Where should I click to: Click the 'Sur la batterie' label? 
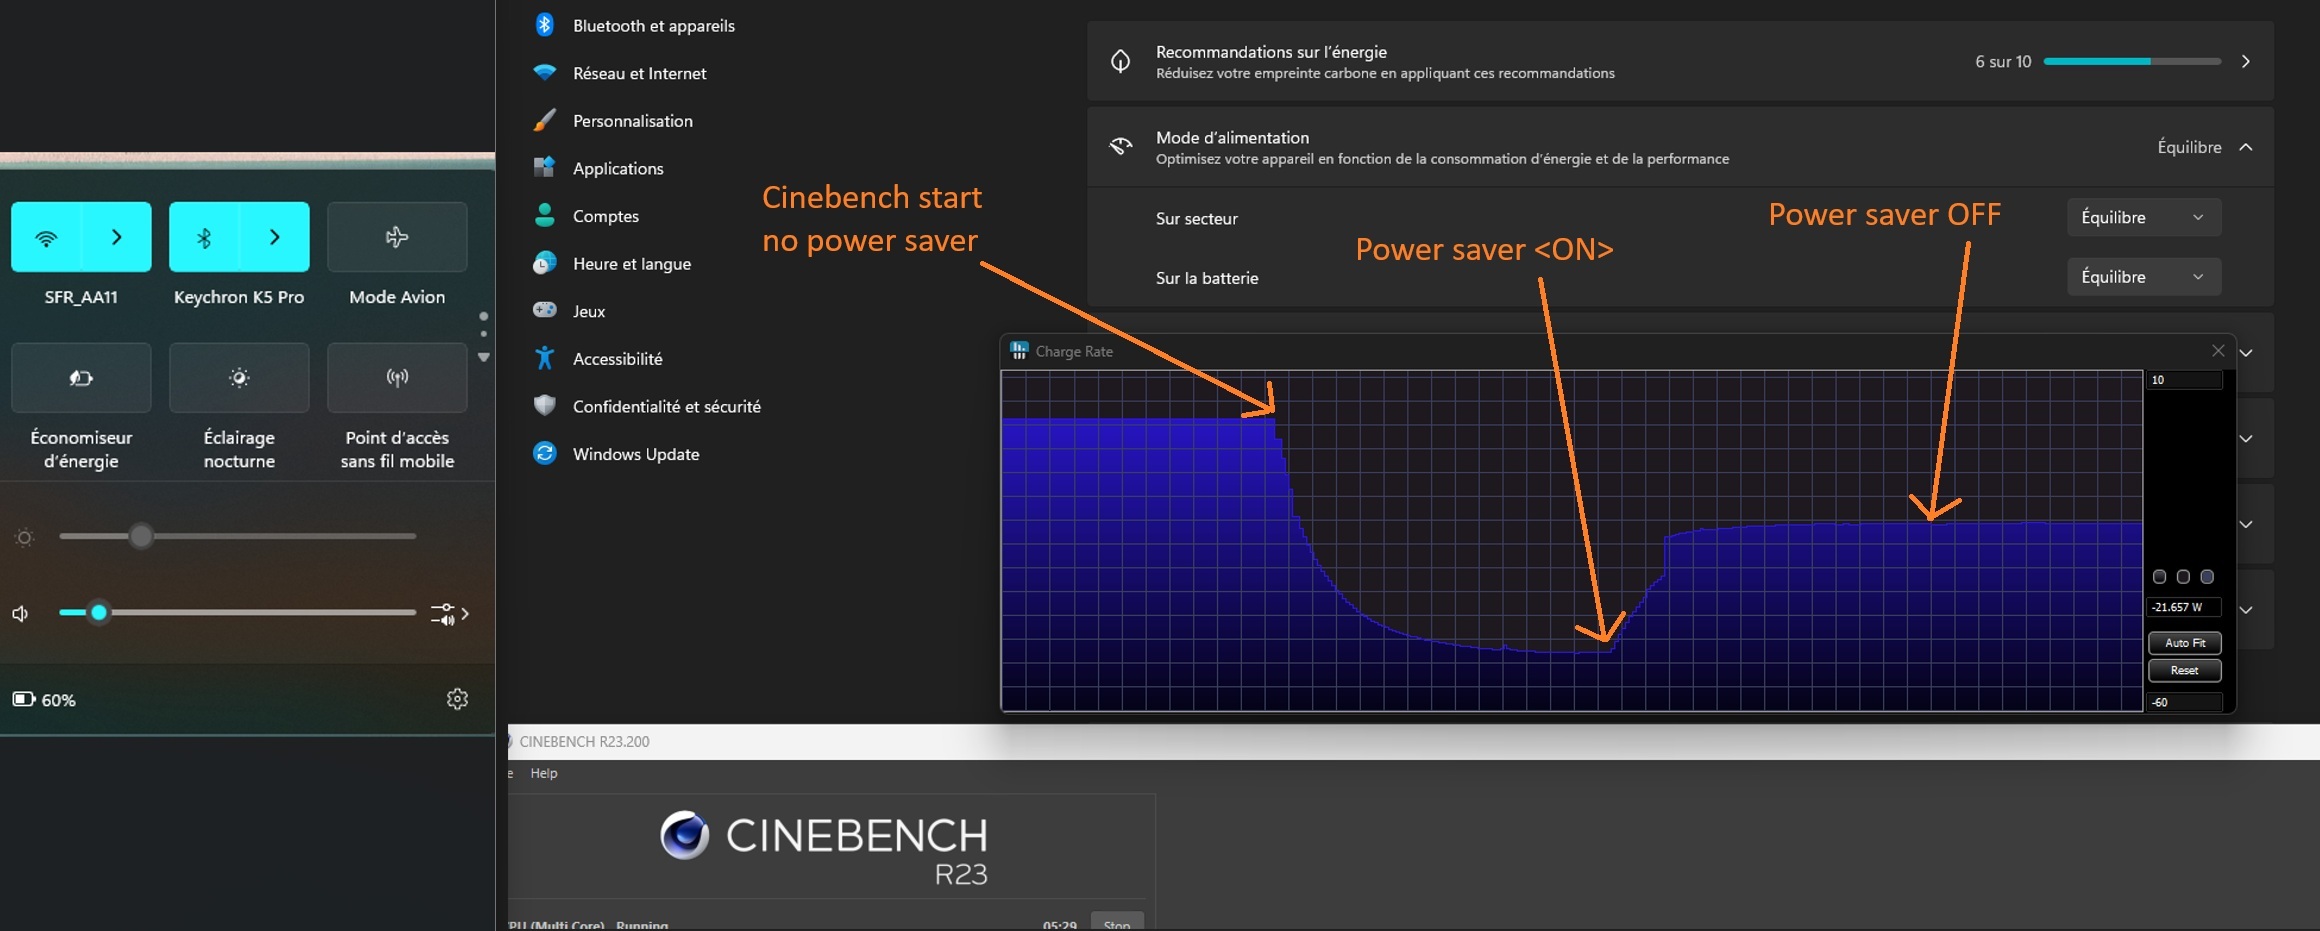point(1207,278)
